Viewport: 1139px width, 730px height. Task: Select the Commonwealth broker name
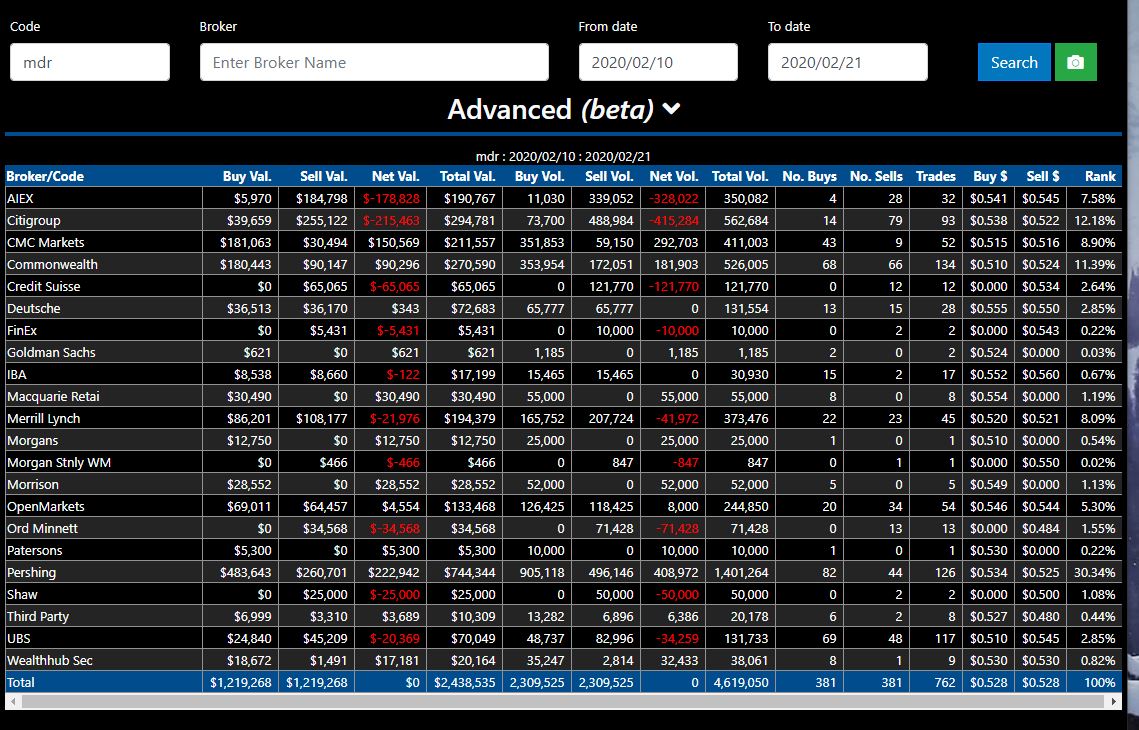(x=52, y=264)
